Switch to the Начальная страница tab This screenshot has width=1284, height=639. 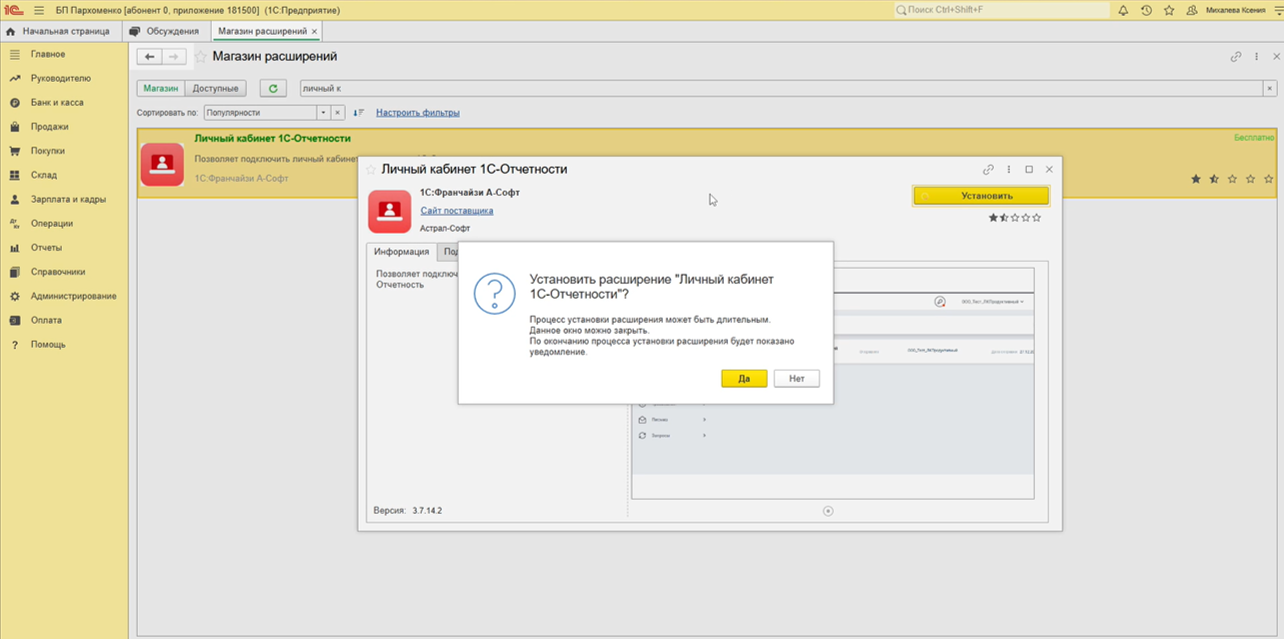[59, 31]
